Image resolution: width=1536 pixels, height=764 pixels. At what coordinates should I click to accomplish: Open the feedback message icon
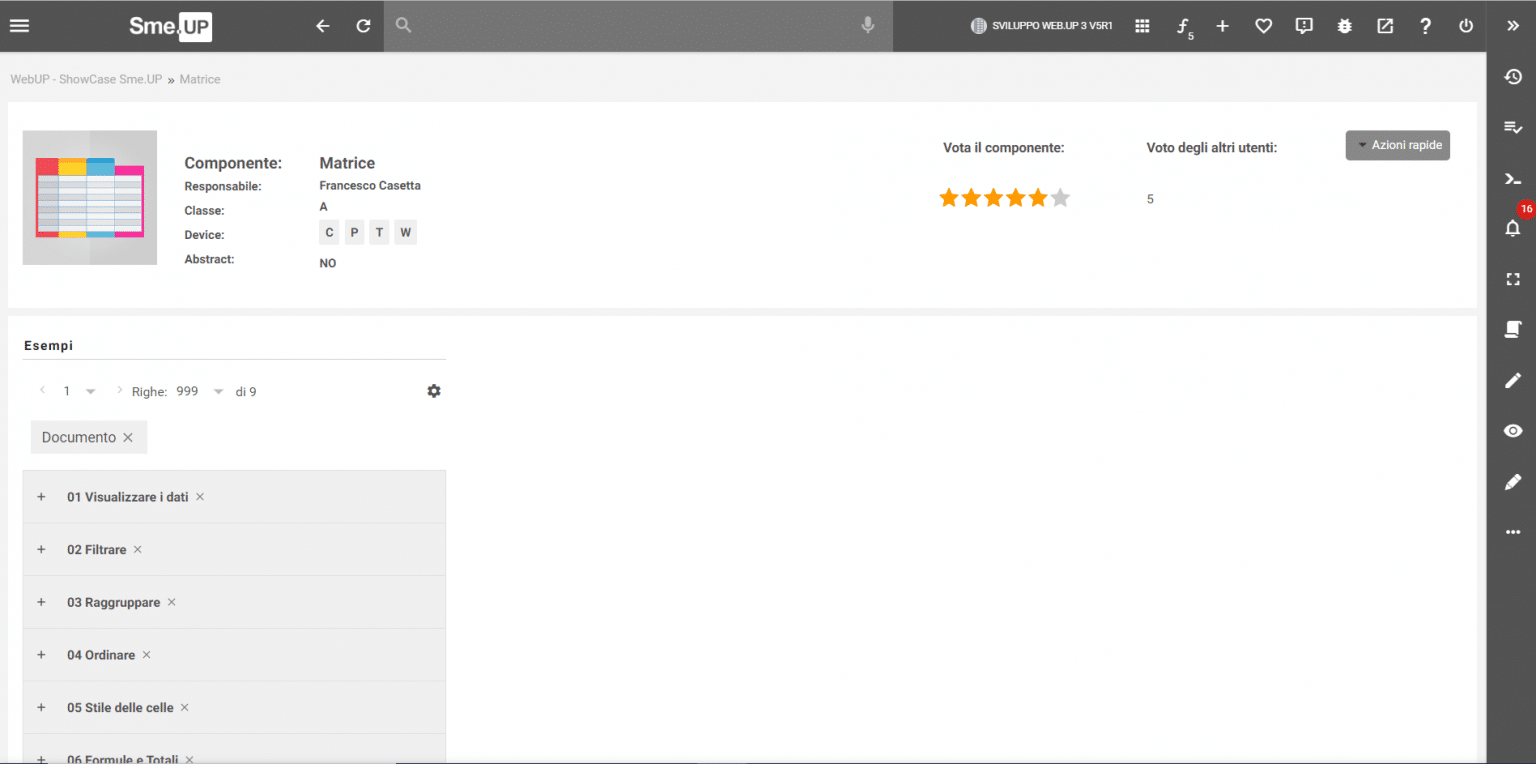1304,26
